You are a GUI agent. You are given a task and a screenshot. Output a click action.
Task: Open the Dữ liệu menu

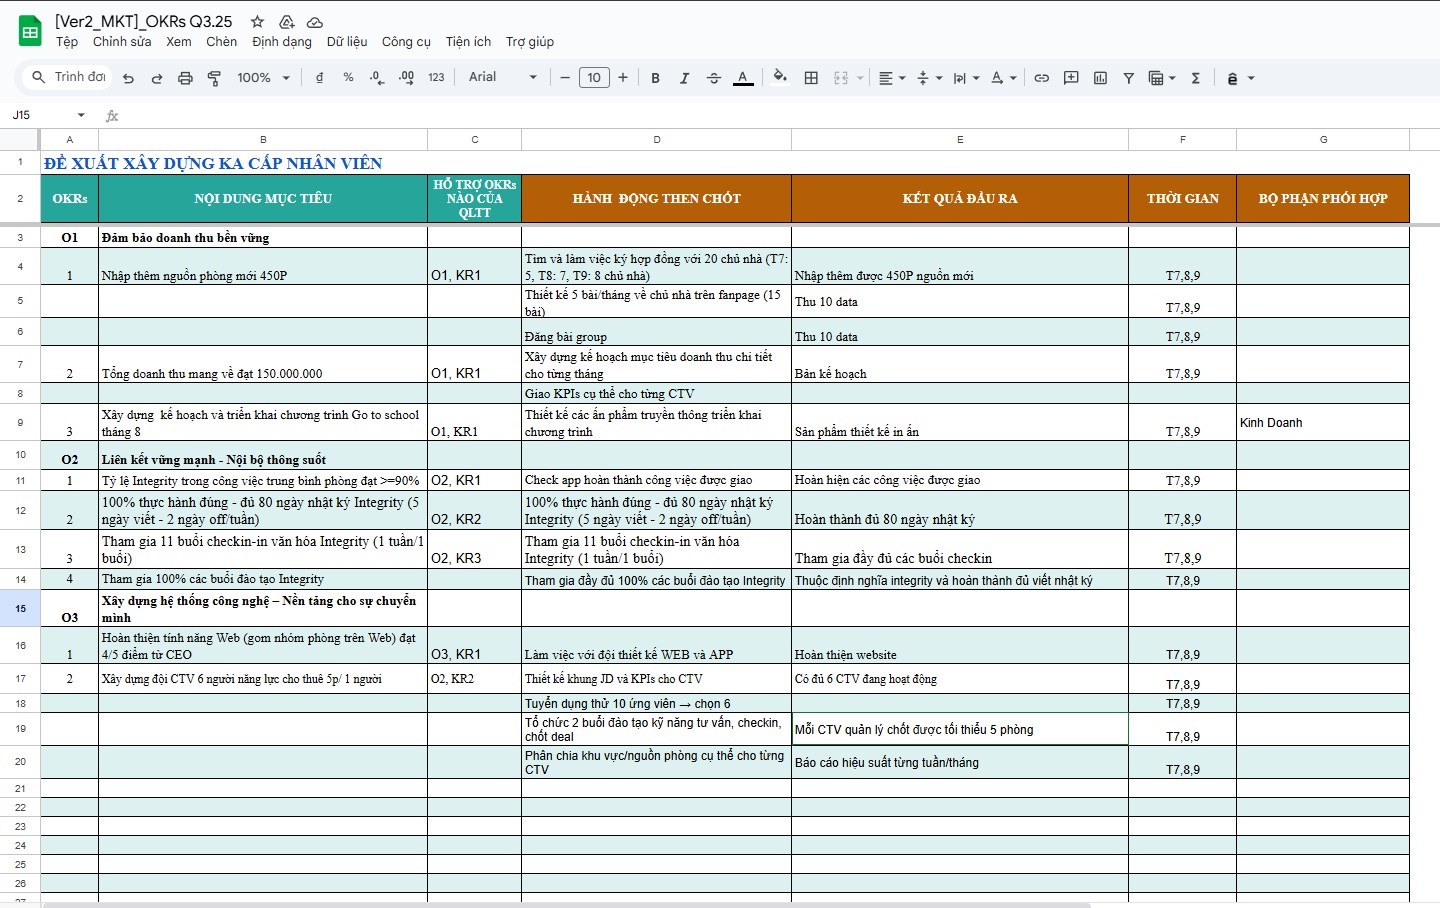pos(346,42)
